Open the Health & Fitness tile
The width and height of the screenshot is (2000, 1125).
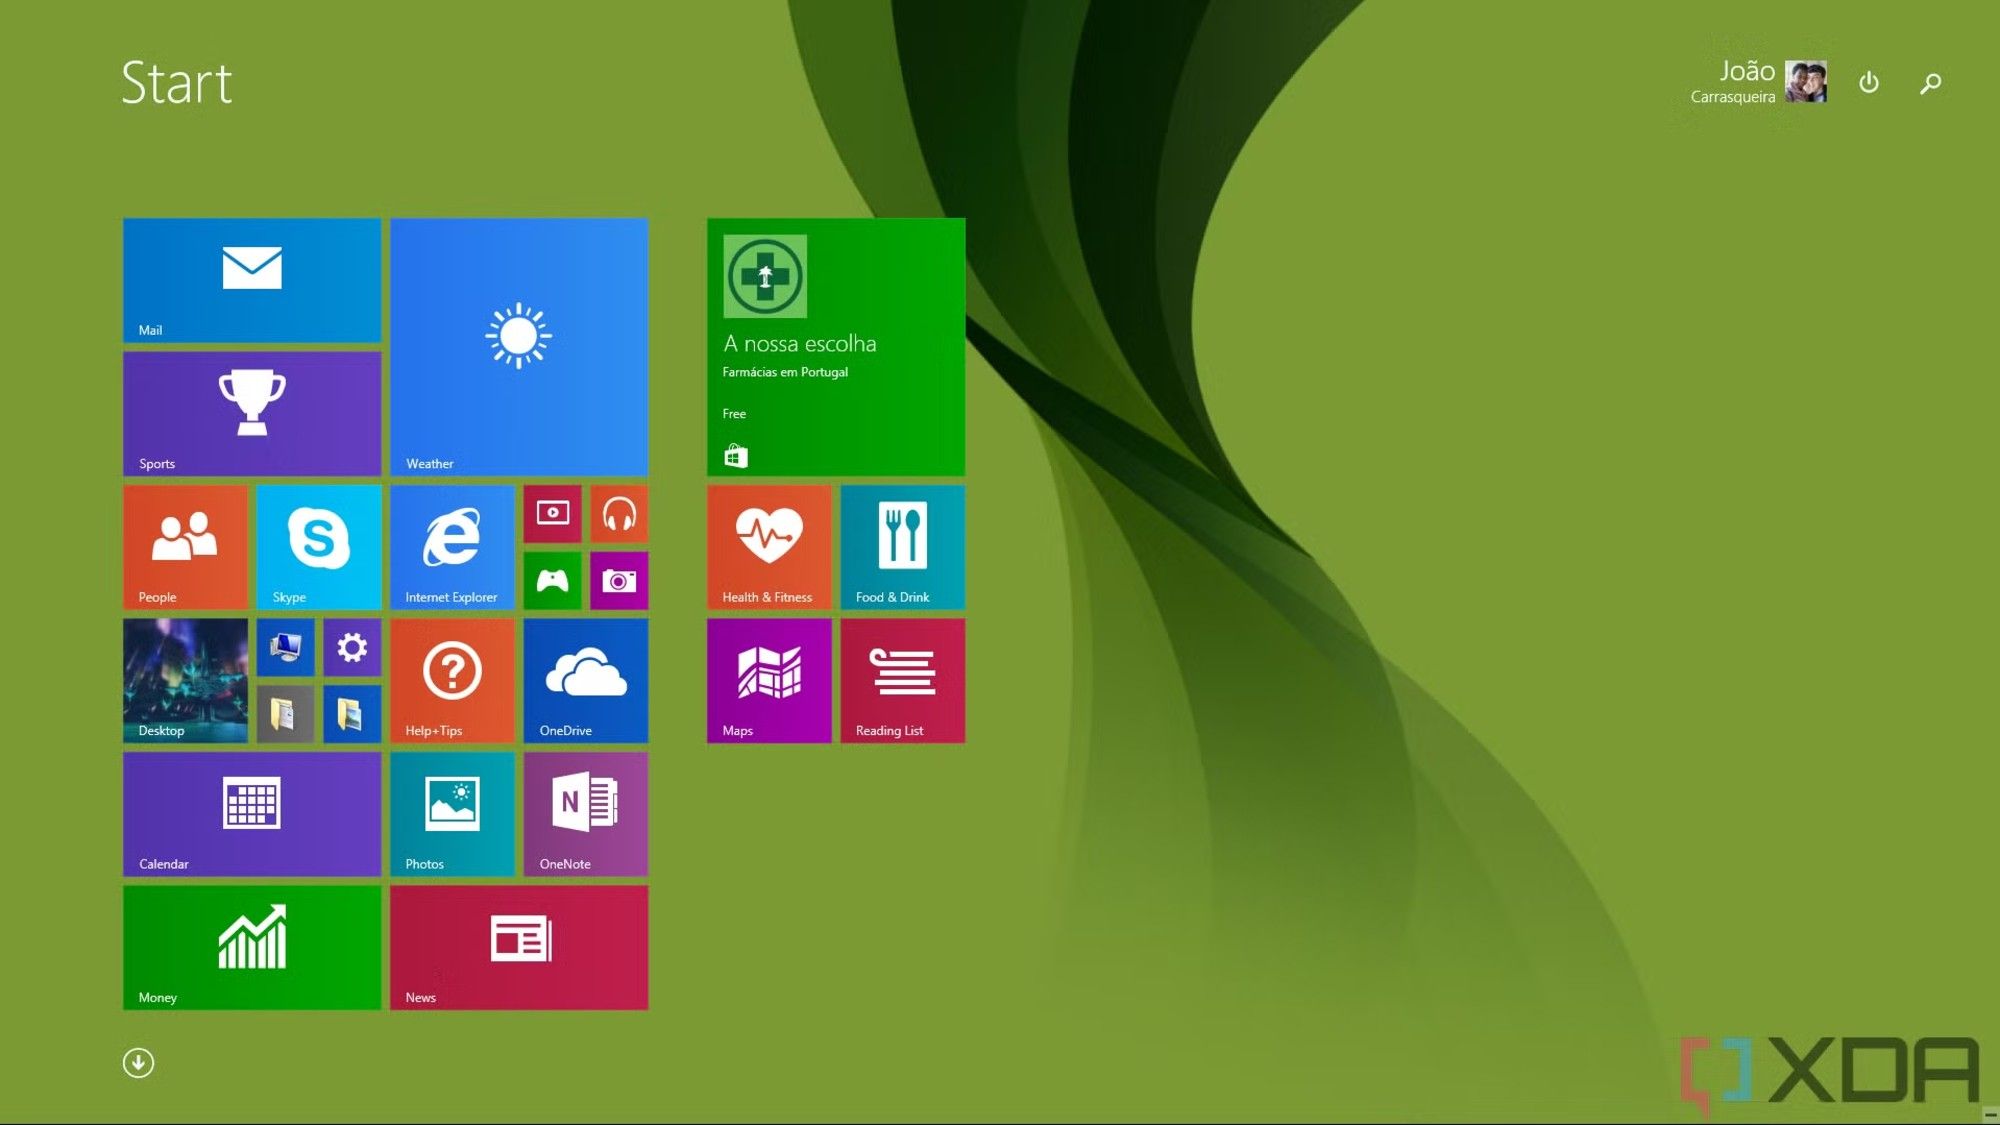(769, 547)
